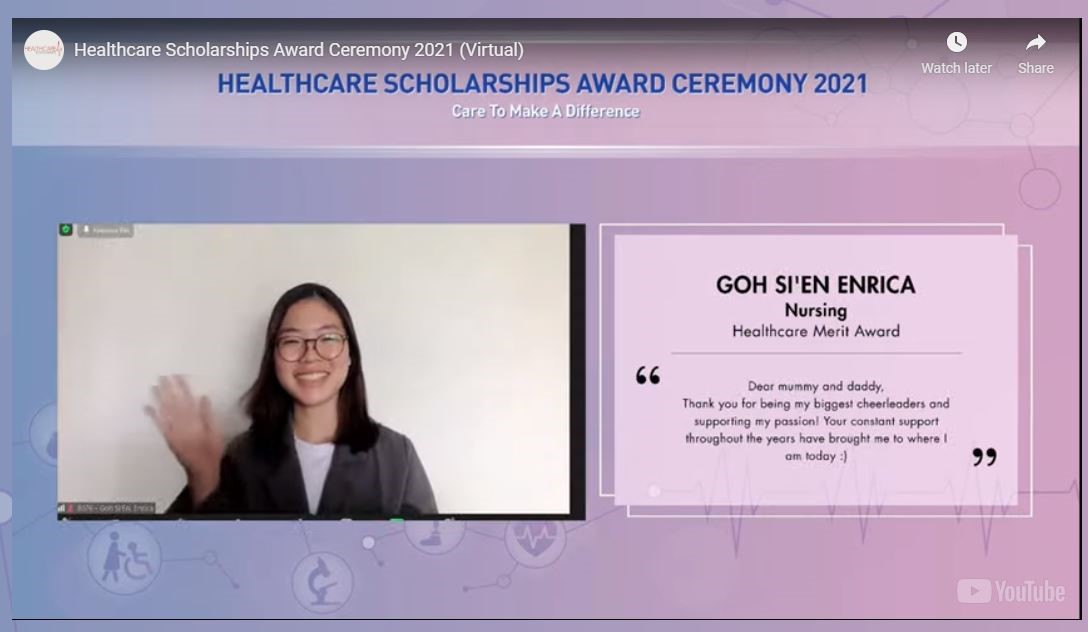The image size is (1088, 632).
Task: Click the microscope icon in the background
Action: [x=321, y=579]
